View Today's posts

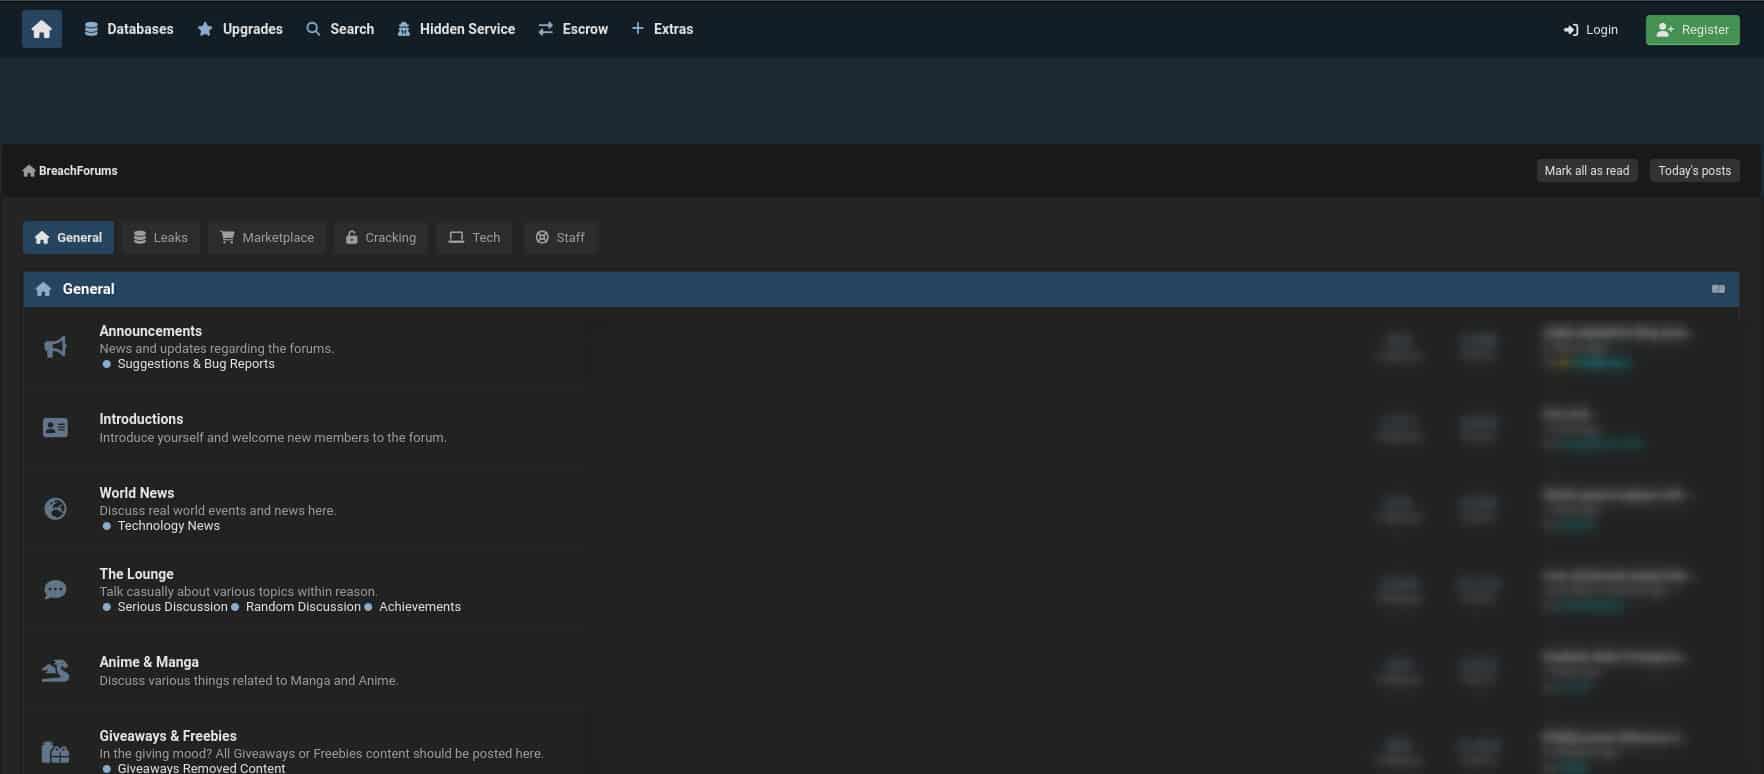(x=1694, y=171)
